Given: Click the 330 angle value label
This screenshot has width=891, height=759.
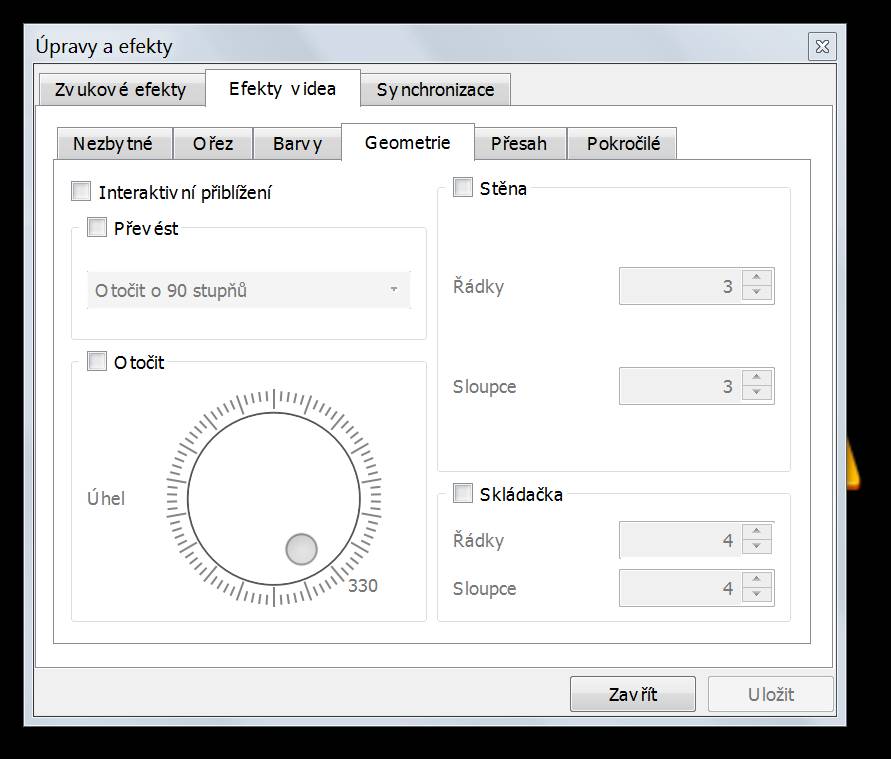Looking at the screenshot, I should 363,585.
